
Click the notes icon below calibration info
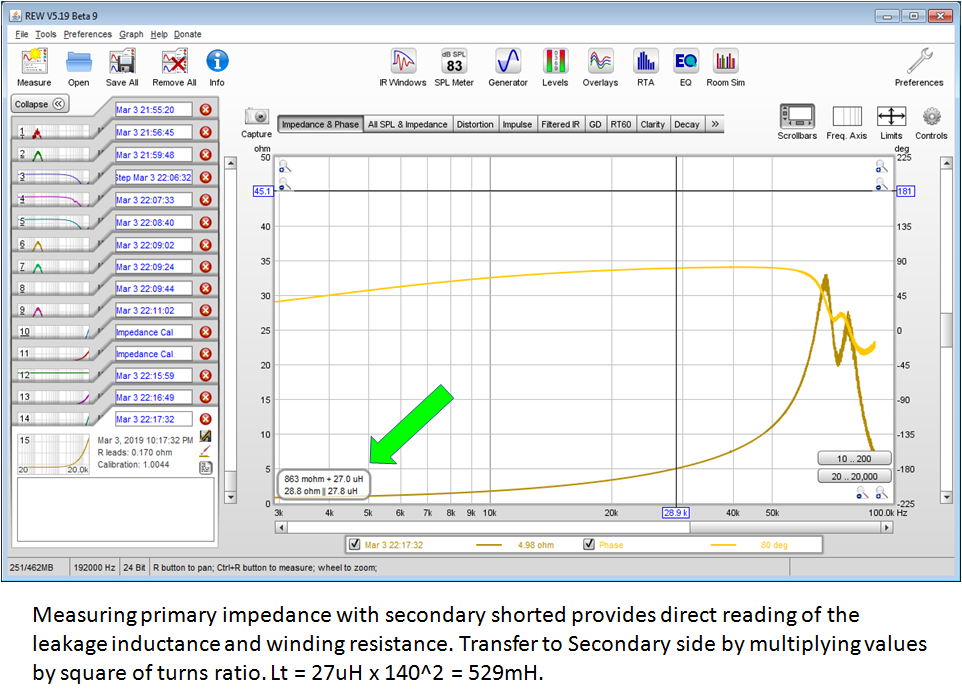click(206, 468)
